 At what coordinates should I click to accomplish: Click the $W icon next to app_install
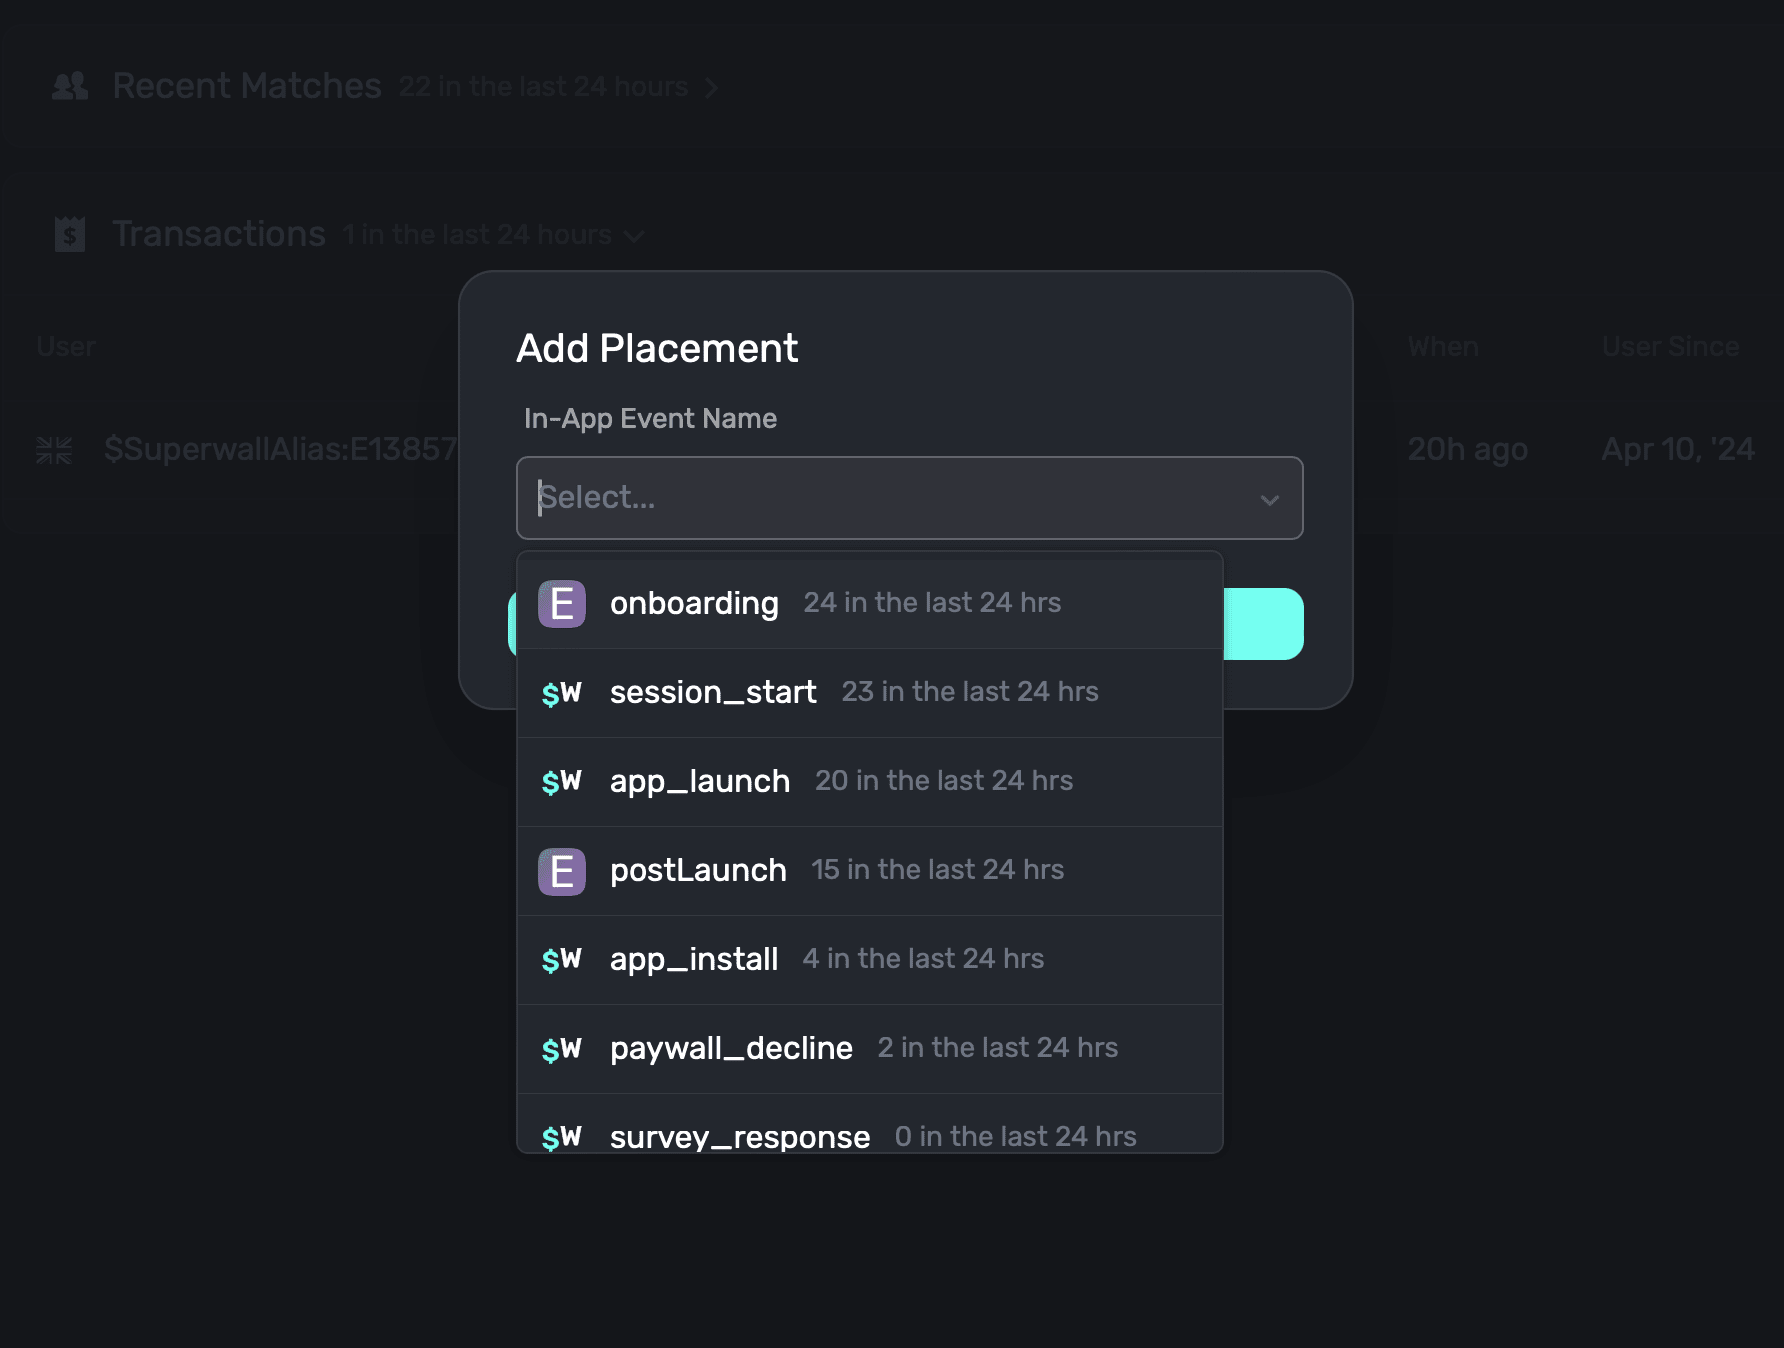(x=561, y=960)
